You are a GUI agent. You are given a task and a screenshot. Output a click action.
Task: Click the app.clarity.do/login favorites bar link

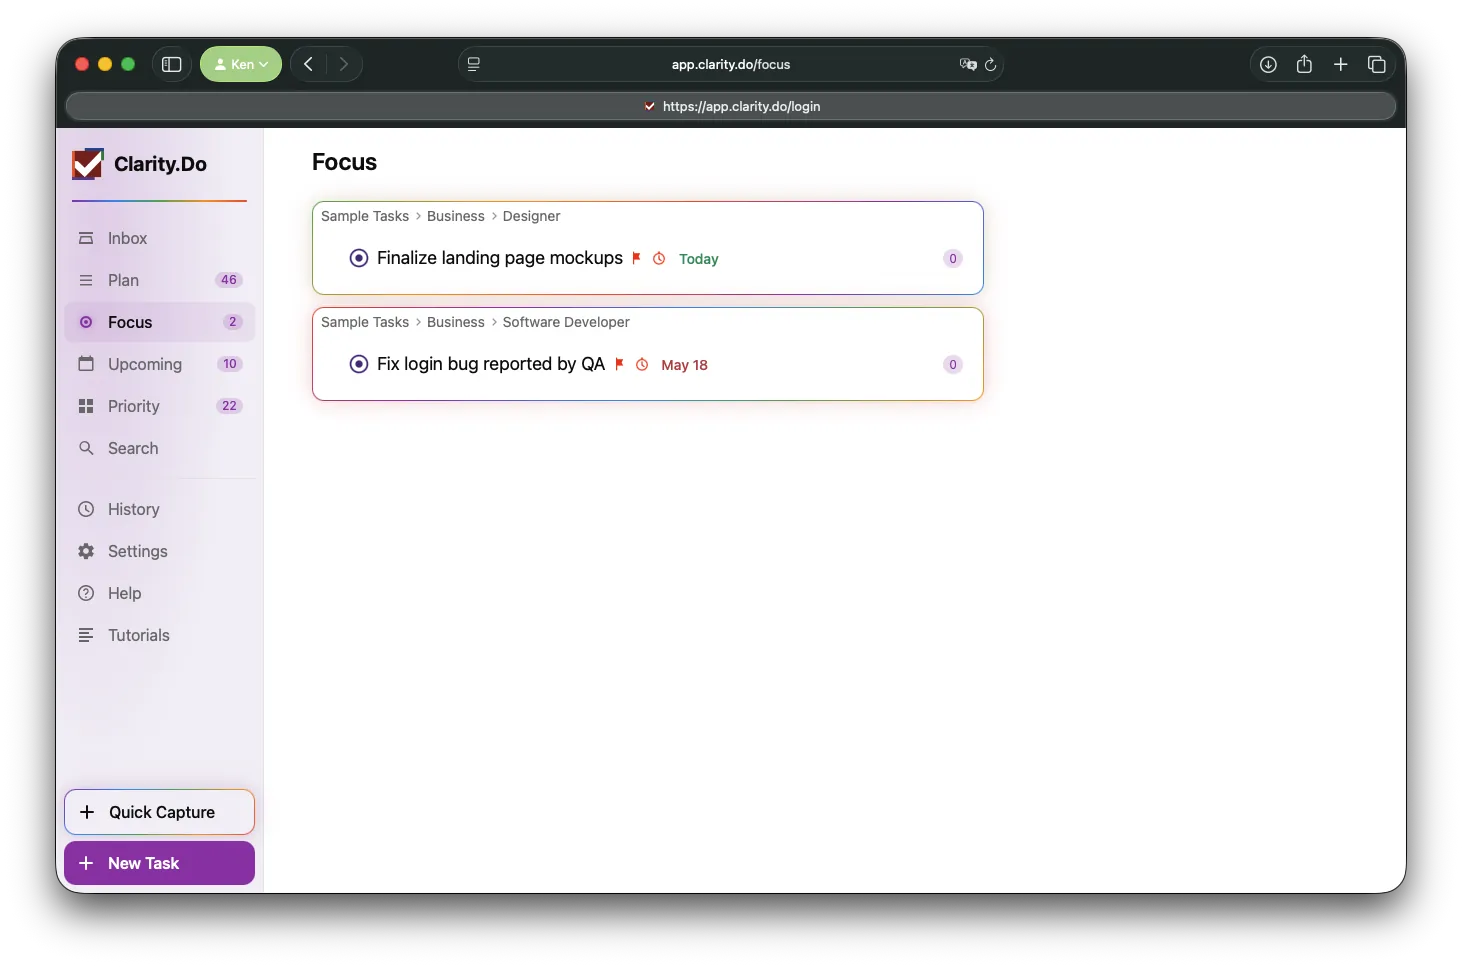point(732,106)
